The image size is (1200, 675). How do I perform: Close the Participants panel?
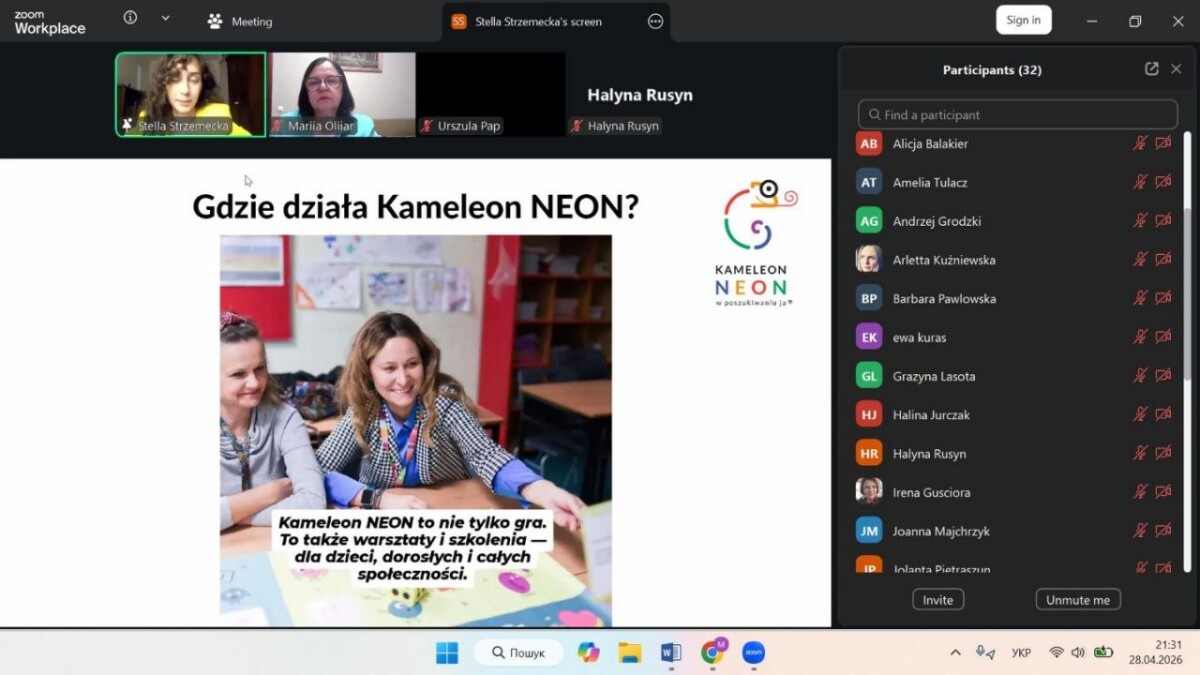point(1176,69)
